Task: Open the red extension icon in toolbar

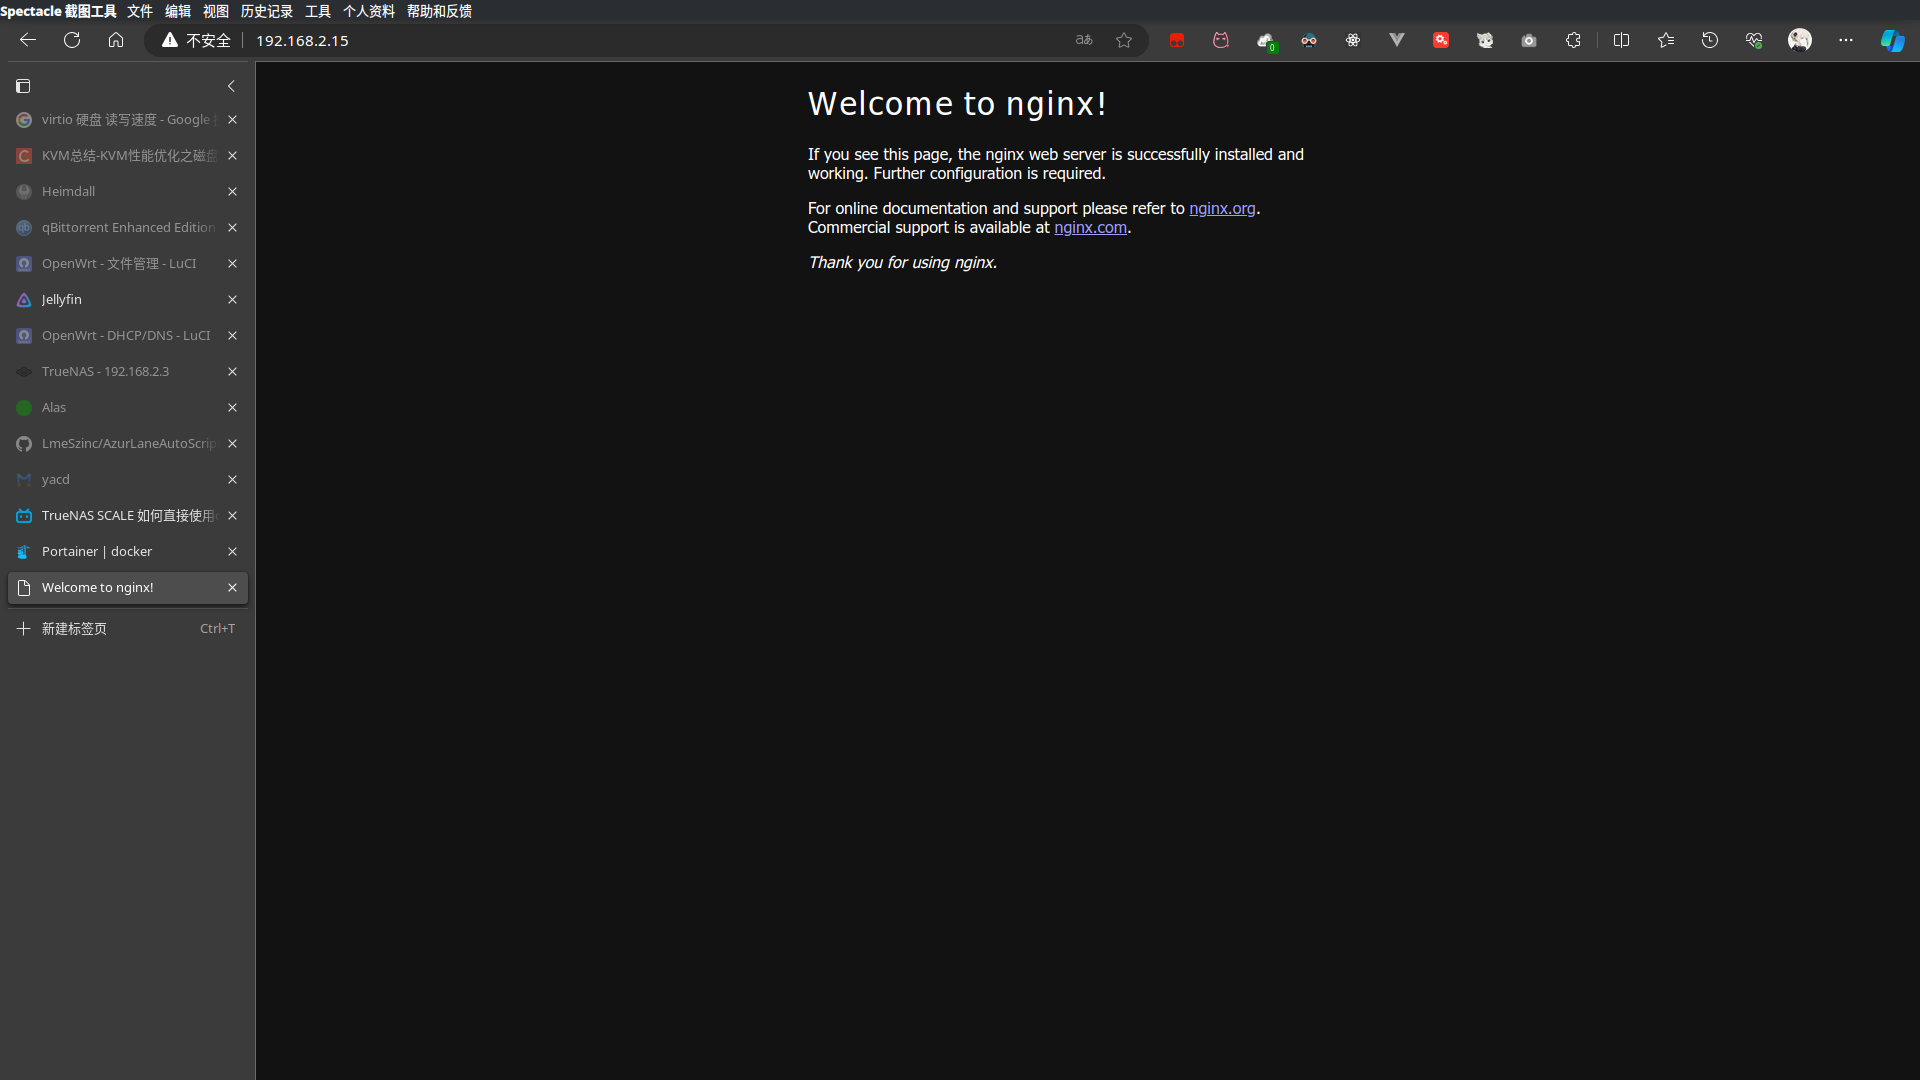Action: pos(1177,40)
